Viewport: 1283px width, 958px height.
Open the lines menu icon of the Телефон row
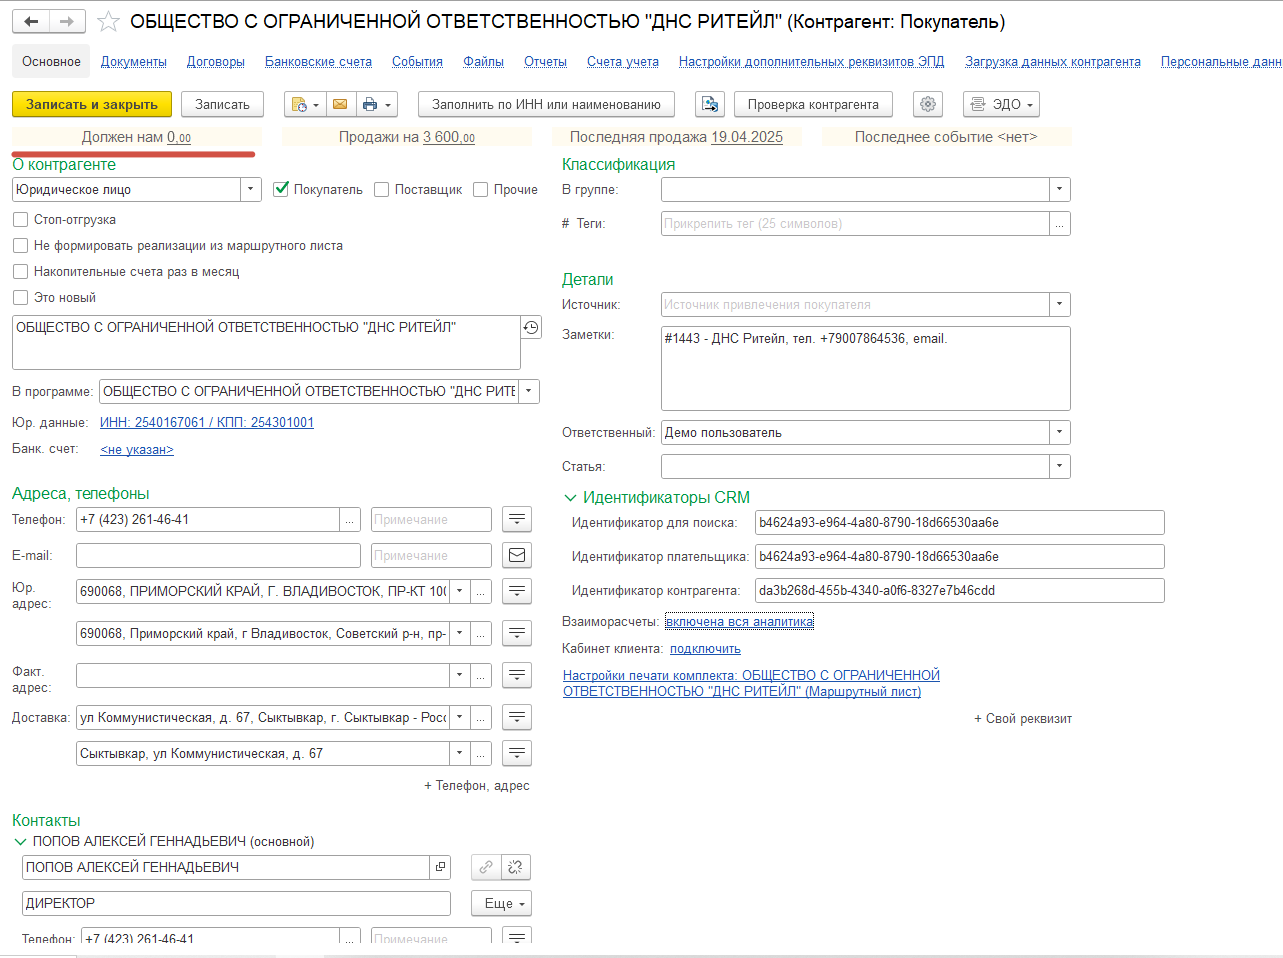pyautogui.click(x=517, y=520)
